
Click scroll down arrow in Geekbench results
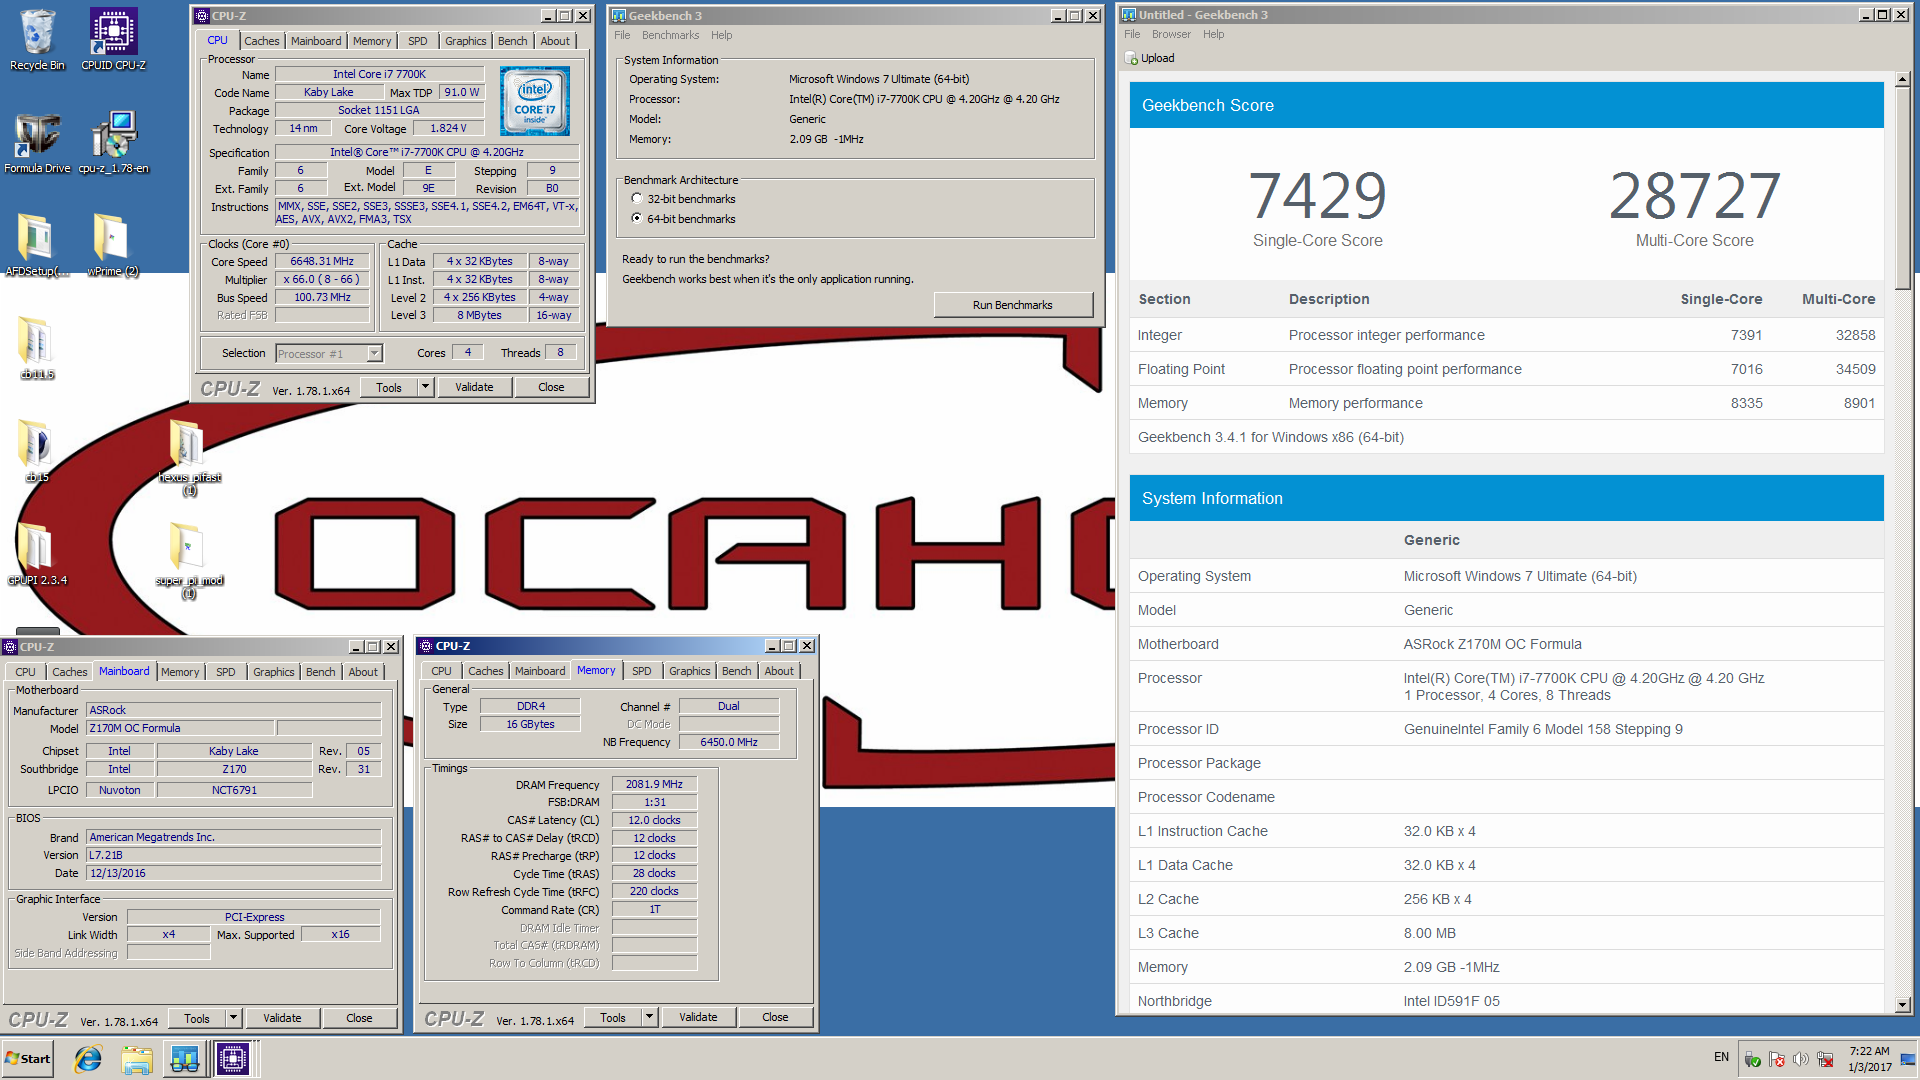[1902, 1005]
